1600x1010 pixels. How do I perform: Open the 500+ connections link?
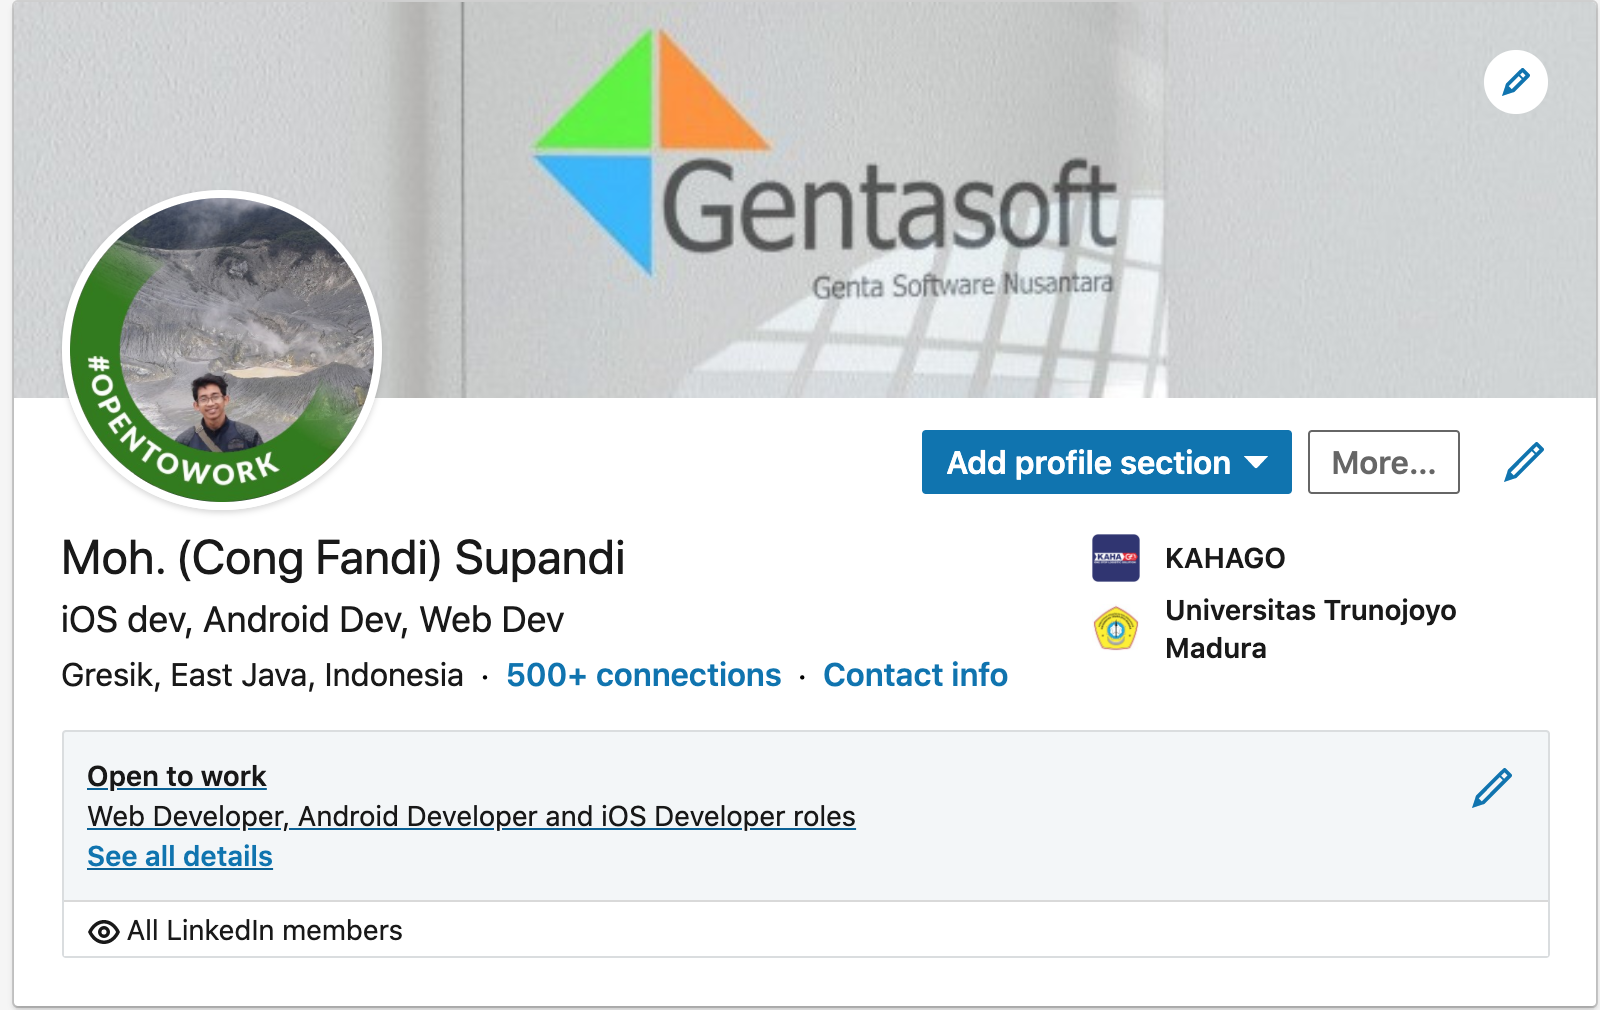click(x=643, y=675)
